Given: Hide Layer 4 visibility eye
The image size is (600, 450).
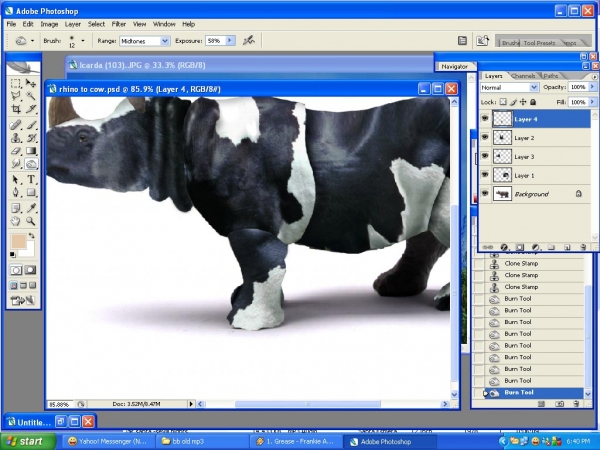Looking at the screenshot, I should (x=485, y=119).
